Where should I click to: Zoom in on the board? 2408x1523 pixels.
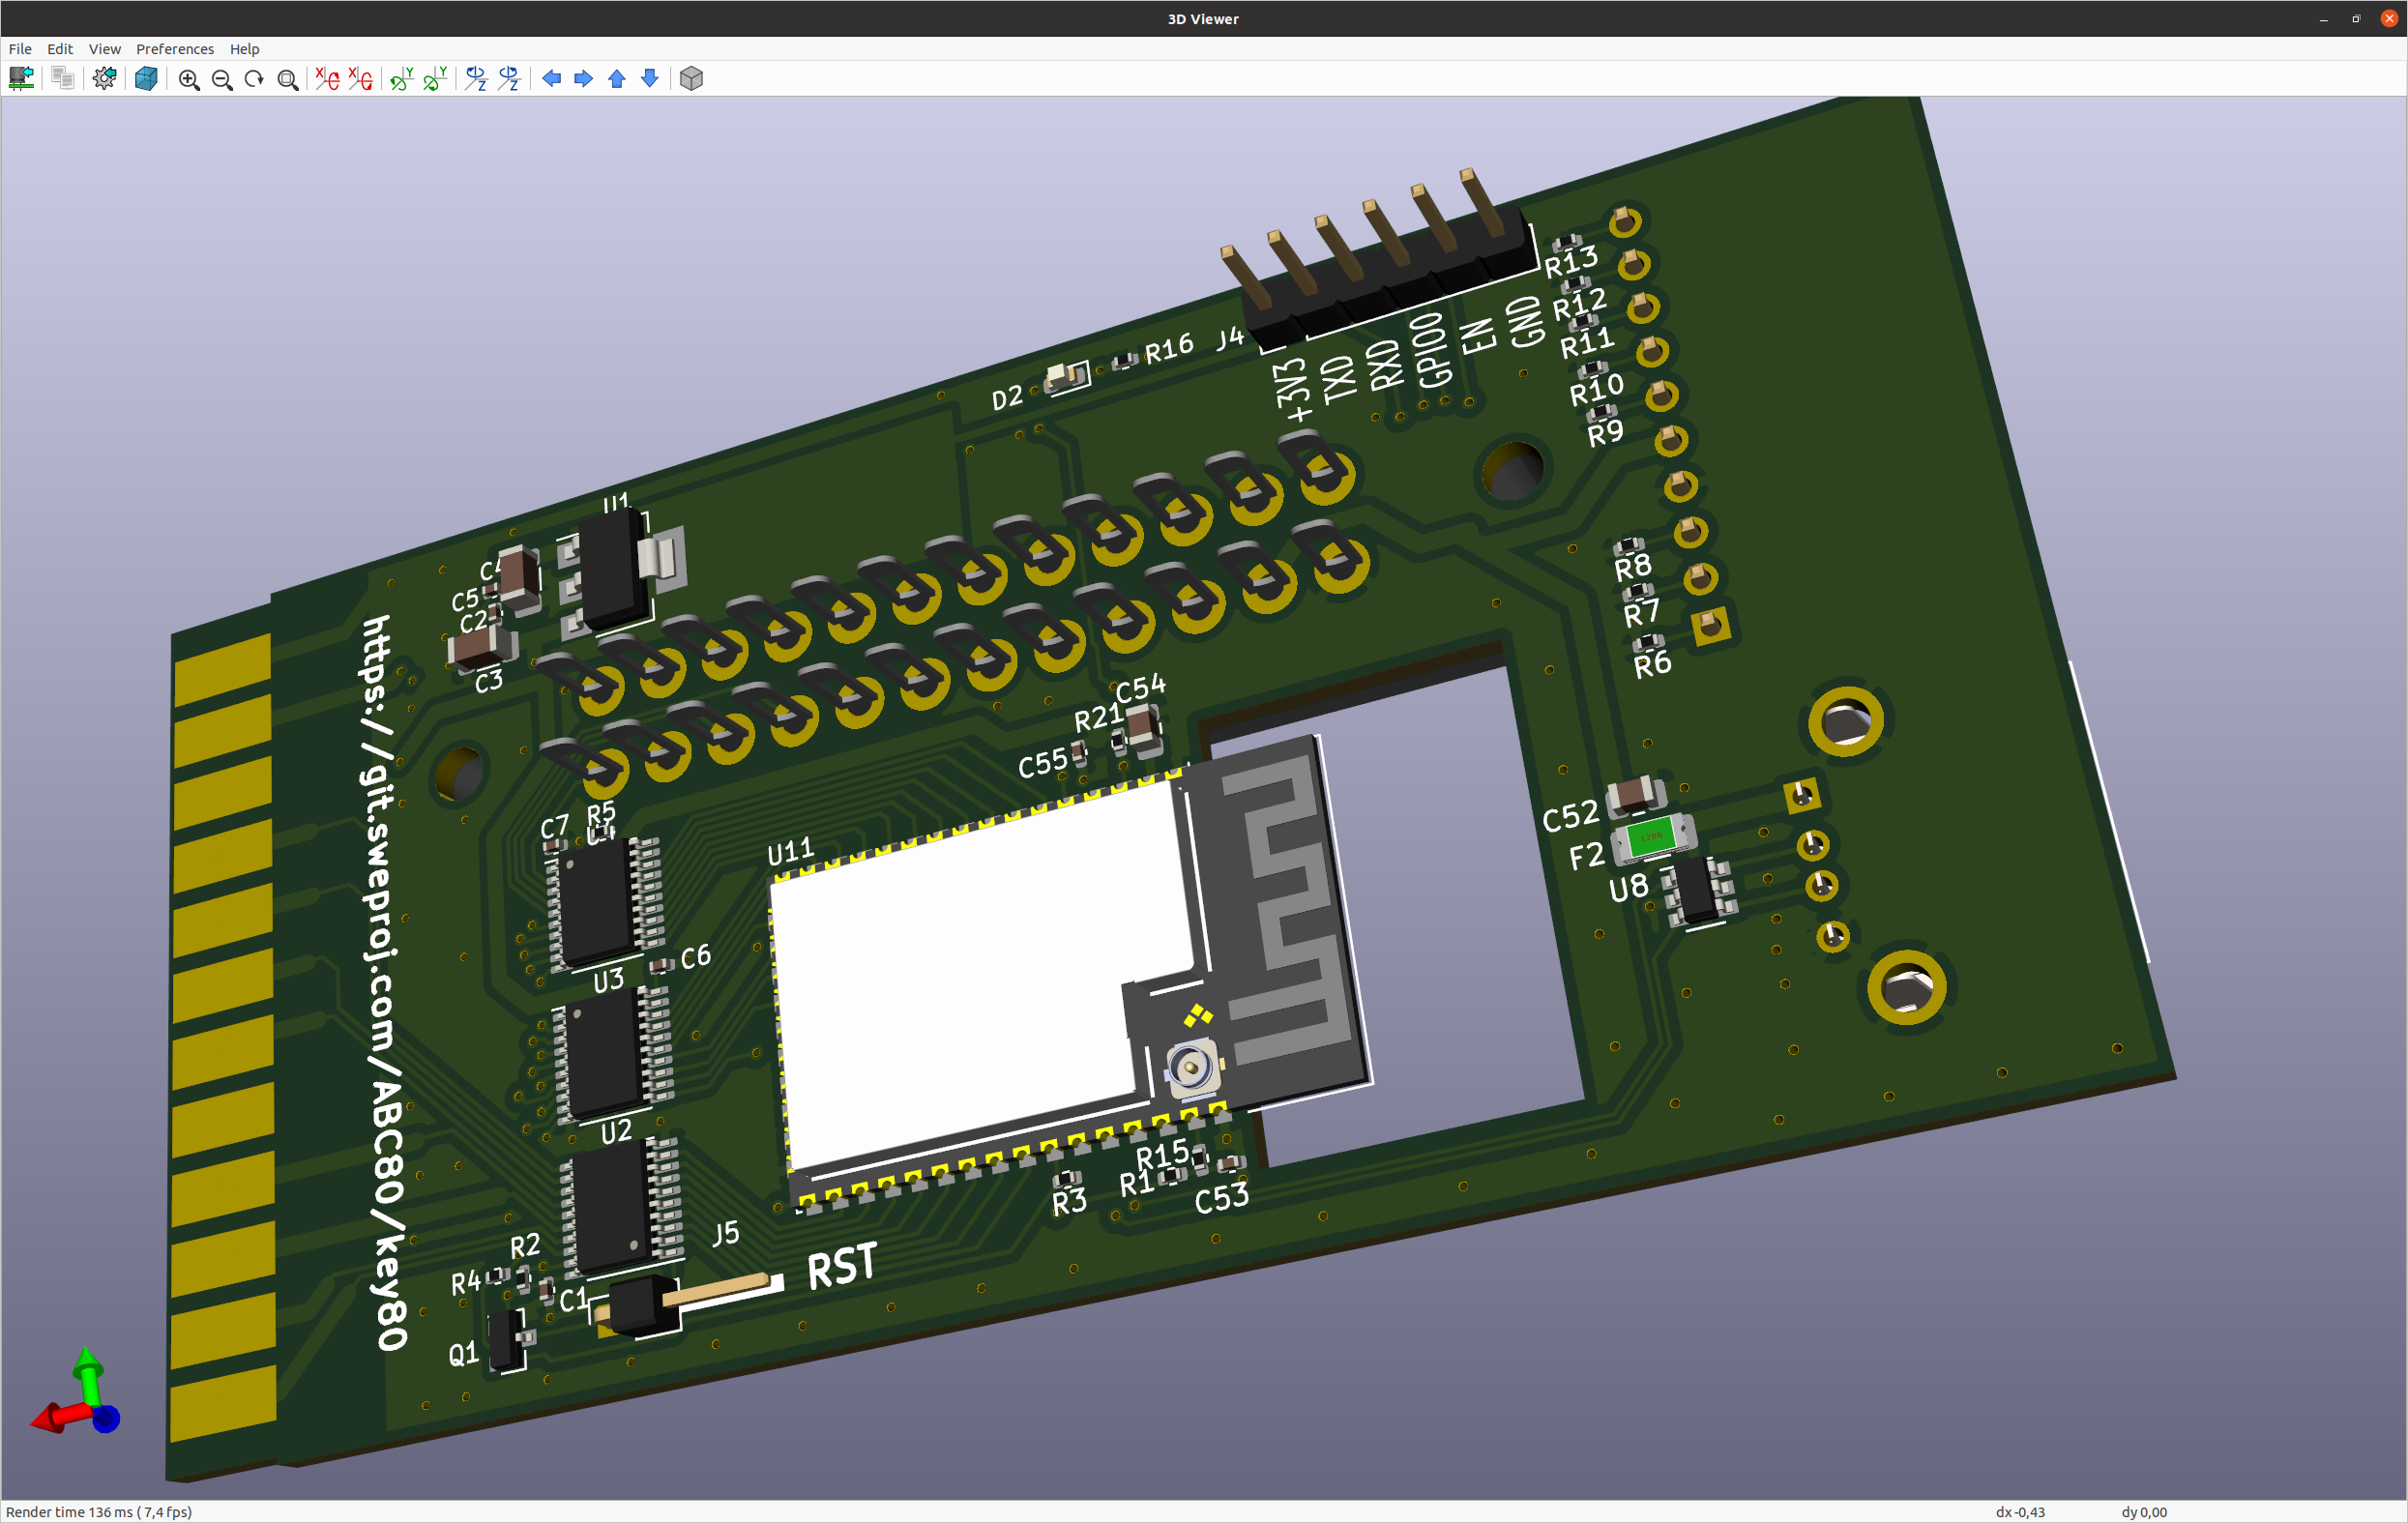click(x=189, y=79)
